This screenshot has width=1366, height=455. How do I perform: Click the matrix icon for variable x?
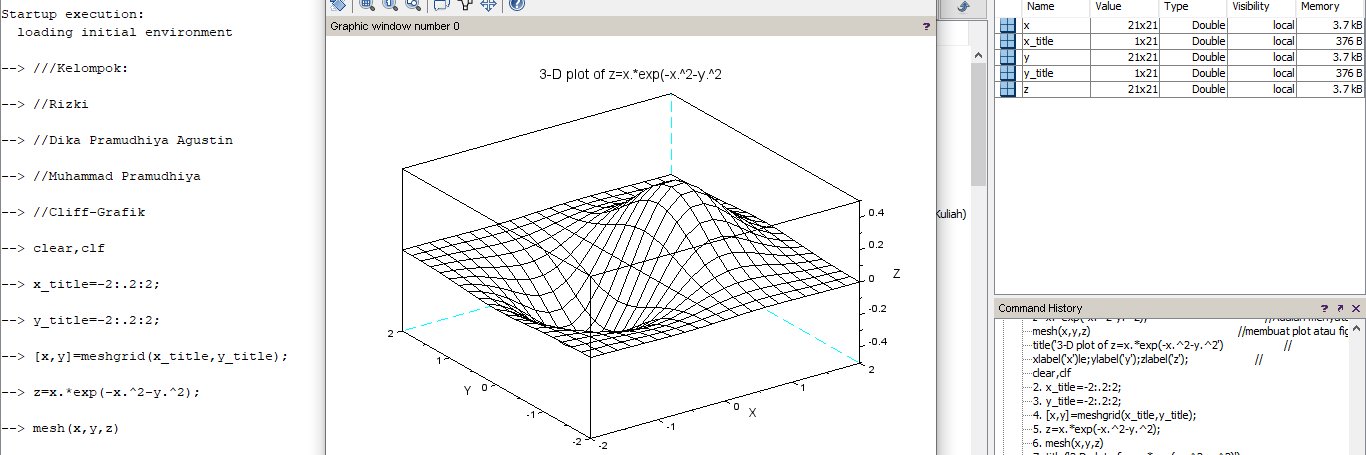1008,25
